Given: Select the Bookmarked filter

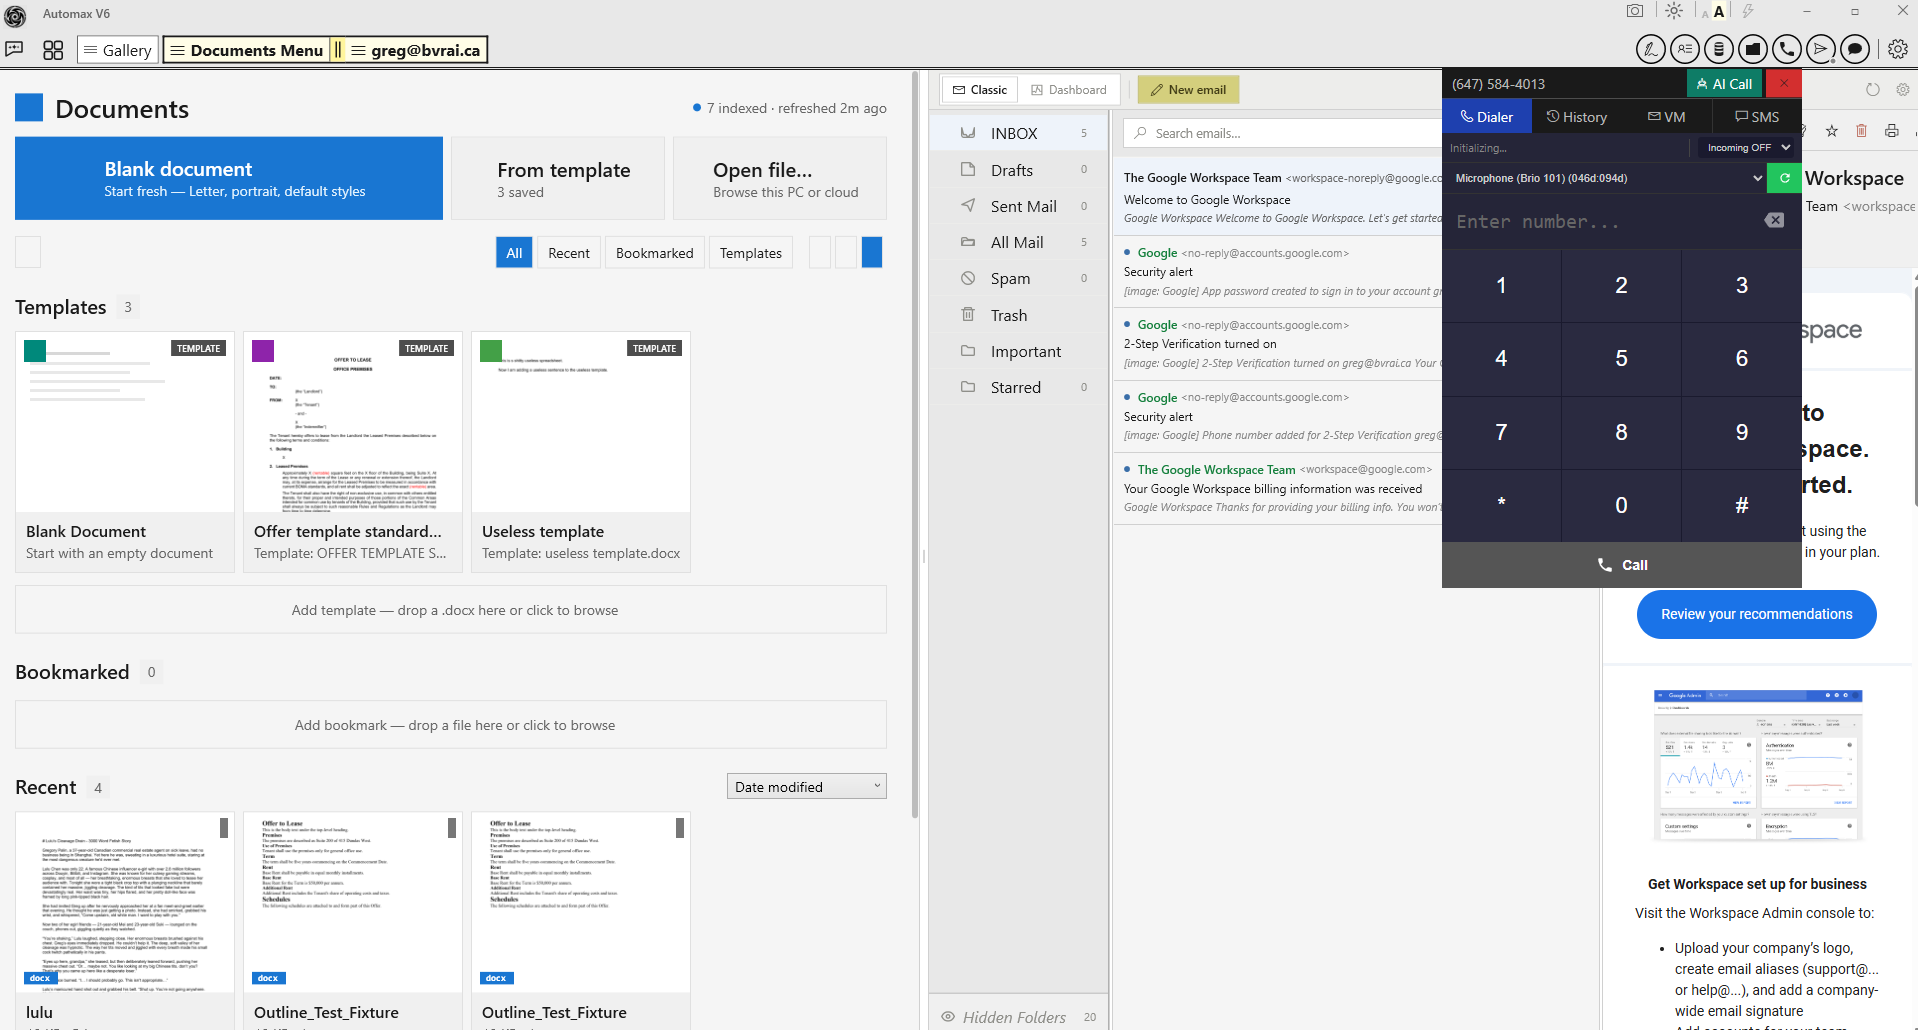Looking at the screenshot, I should tap(655, 253).
